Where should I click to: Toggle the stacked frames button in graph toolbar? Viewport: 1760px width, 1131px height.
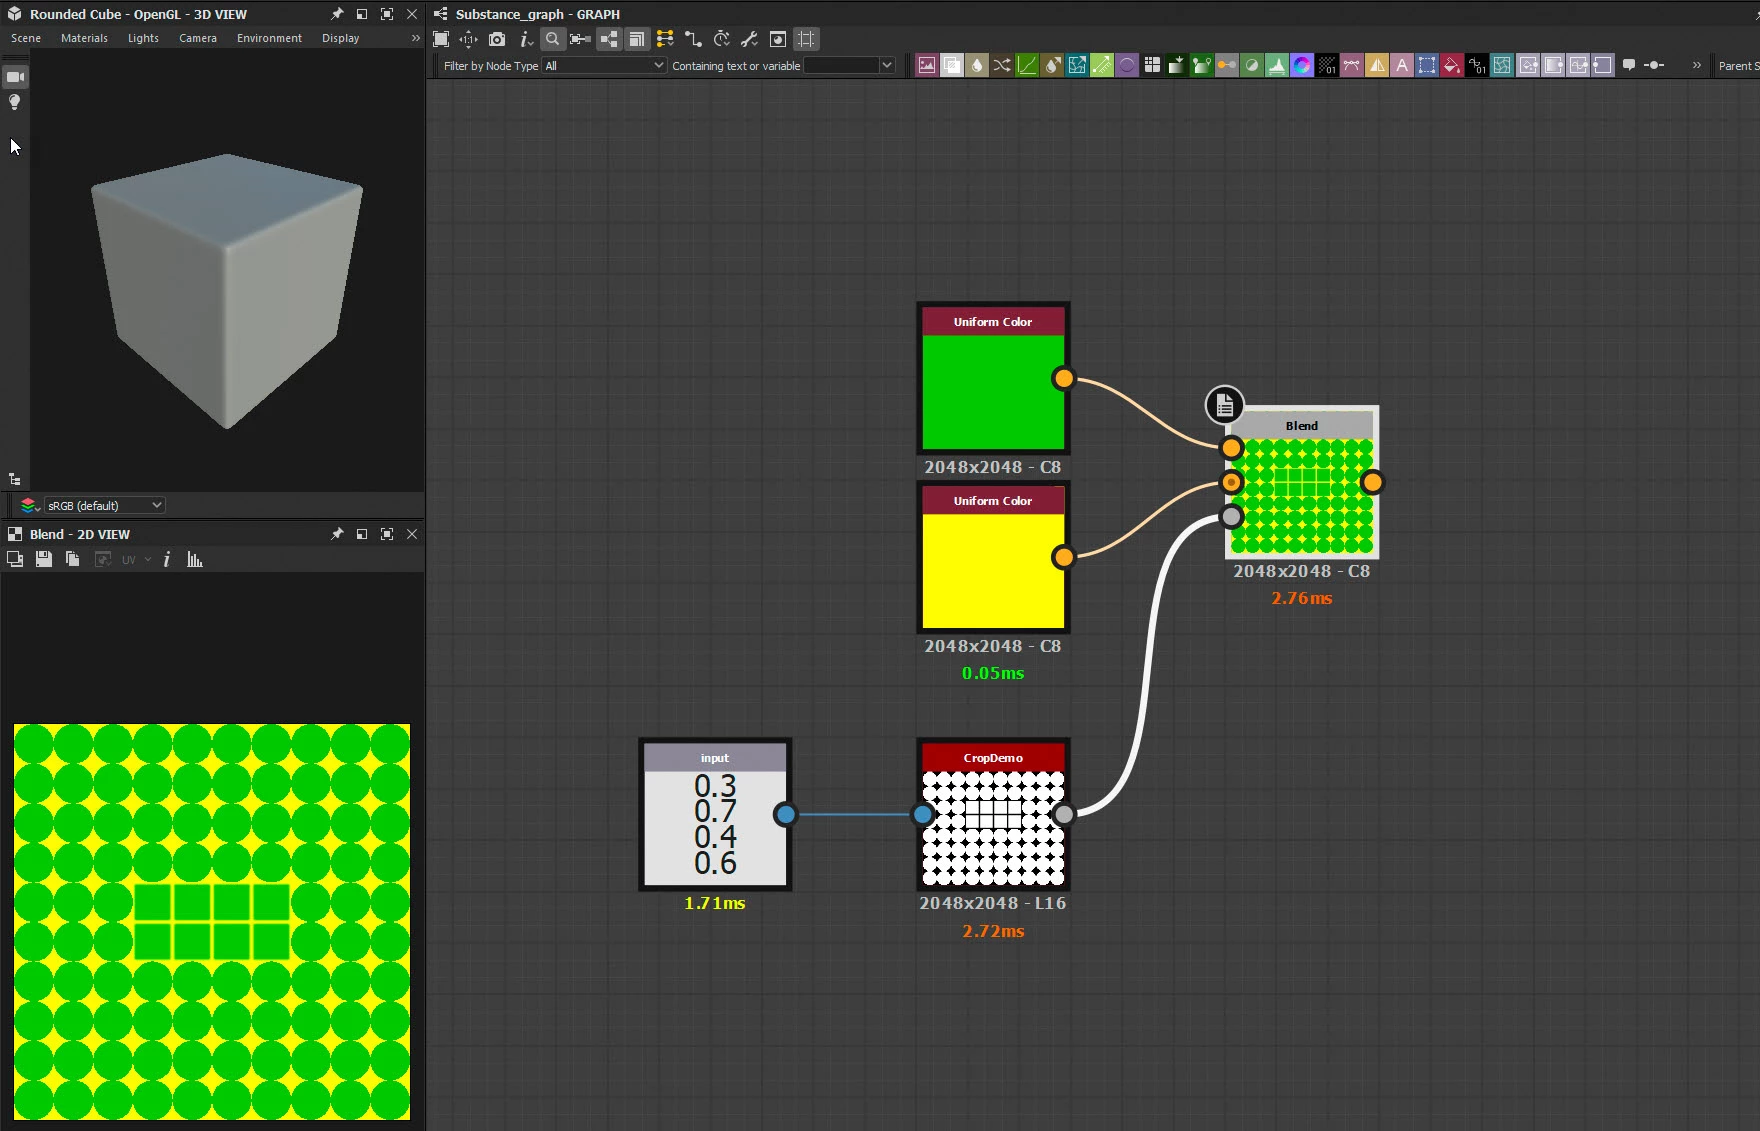pyautogui.click(x=636, y=39)
